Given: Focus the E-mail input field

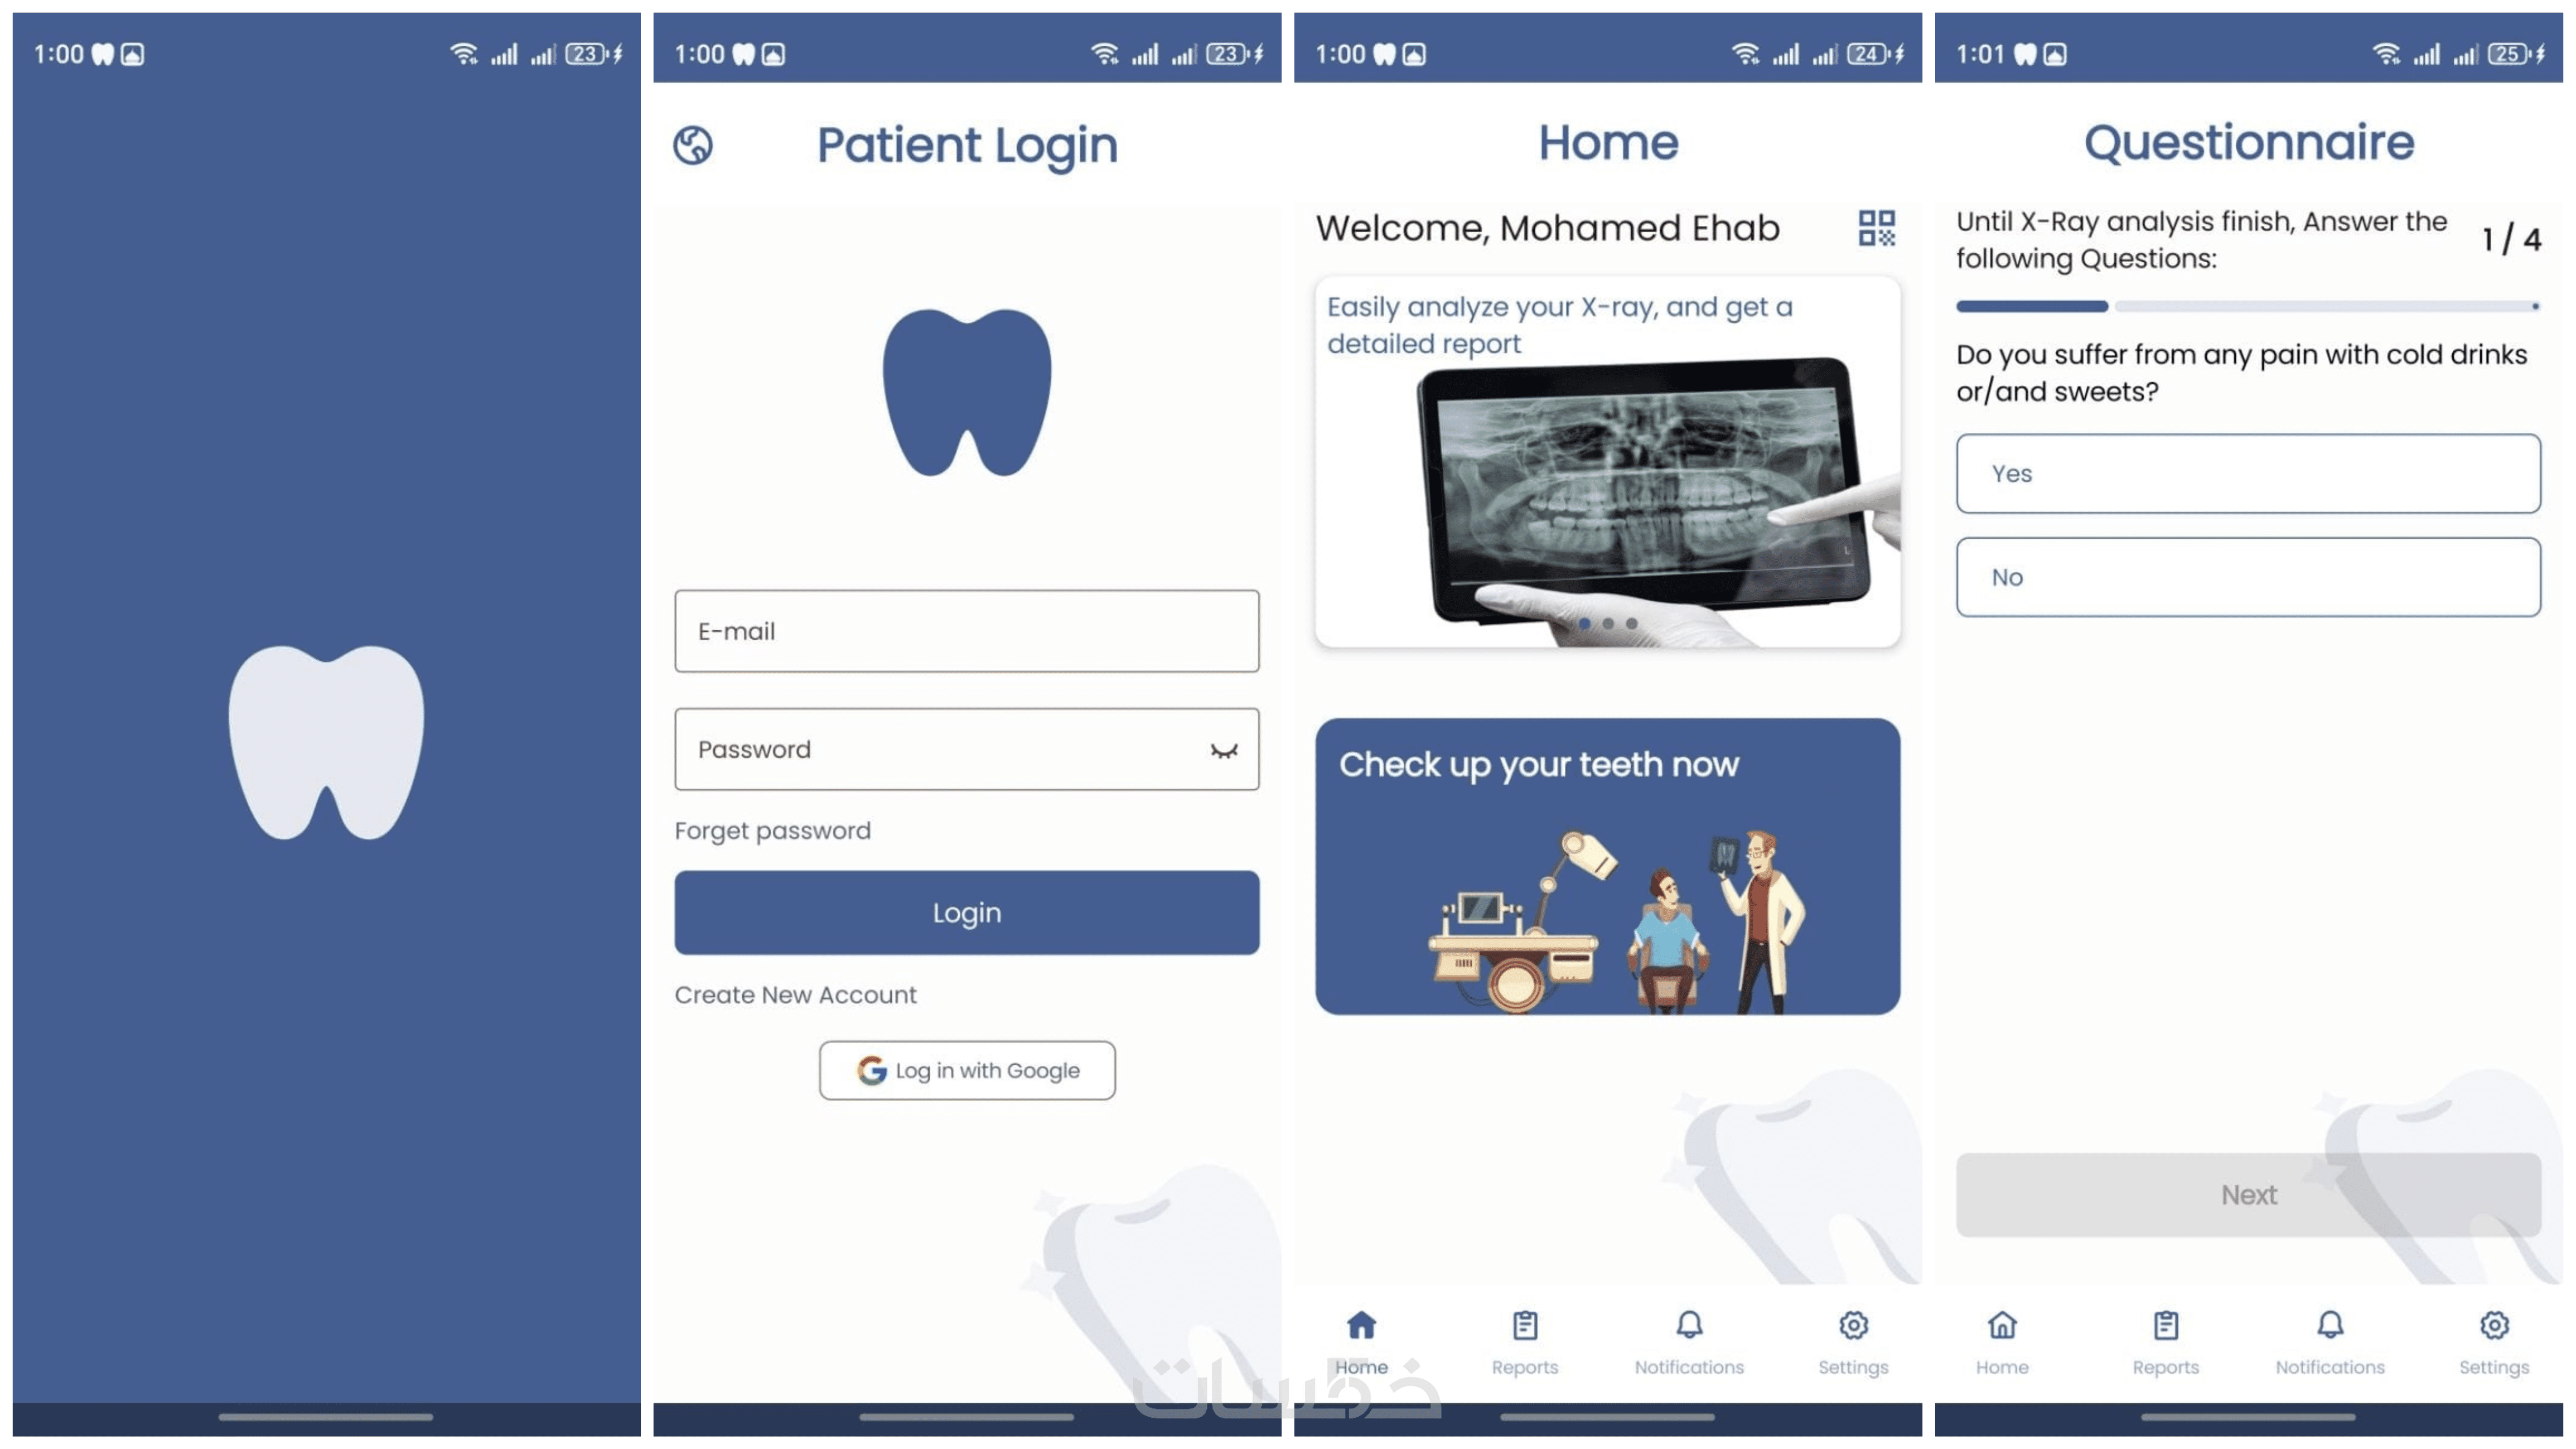Looking at the screenshot, I should [966, 631].
